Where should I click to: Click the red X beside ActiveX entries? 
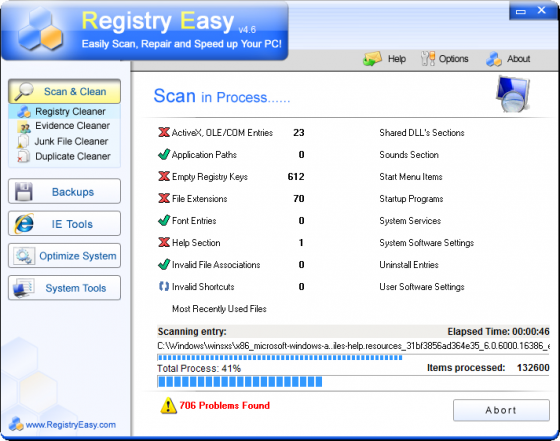[x=164, y=132]
